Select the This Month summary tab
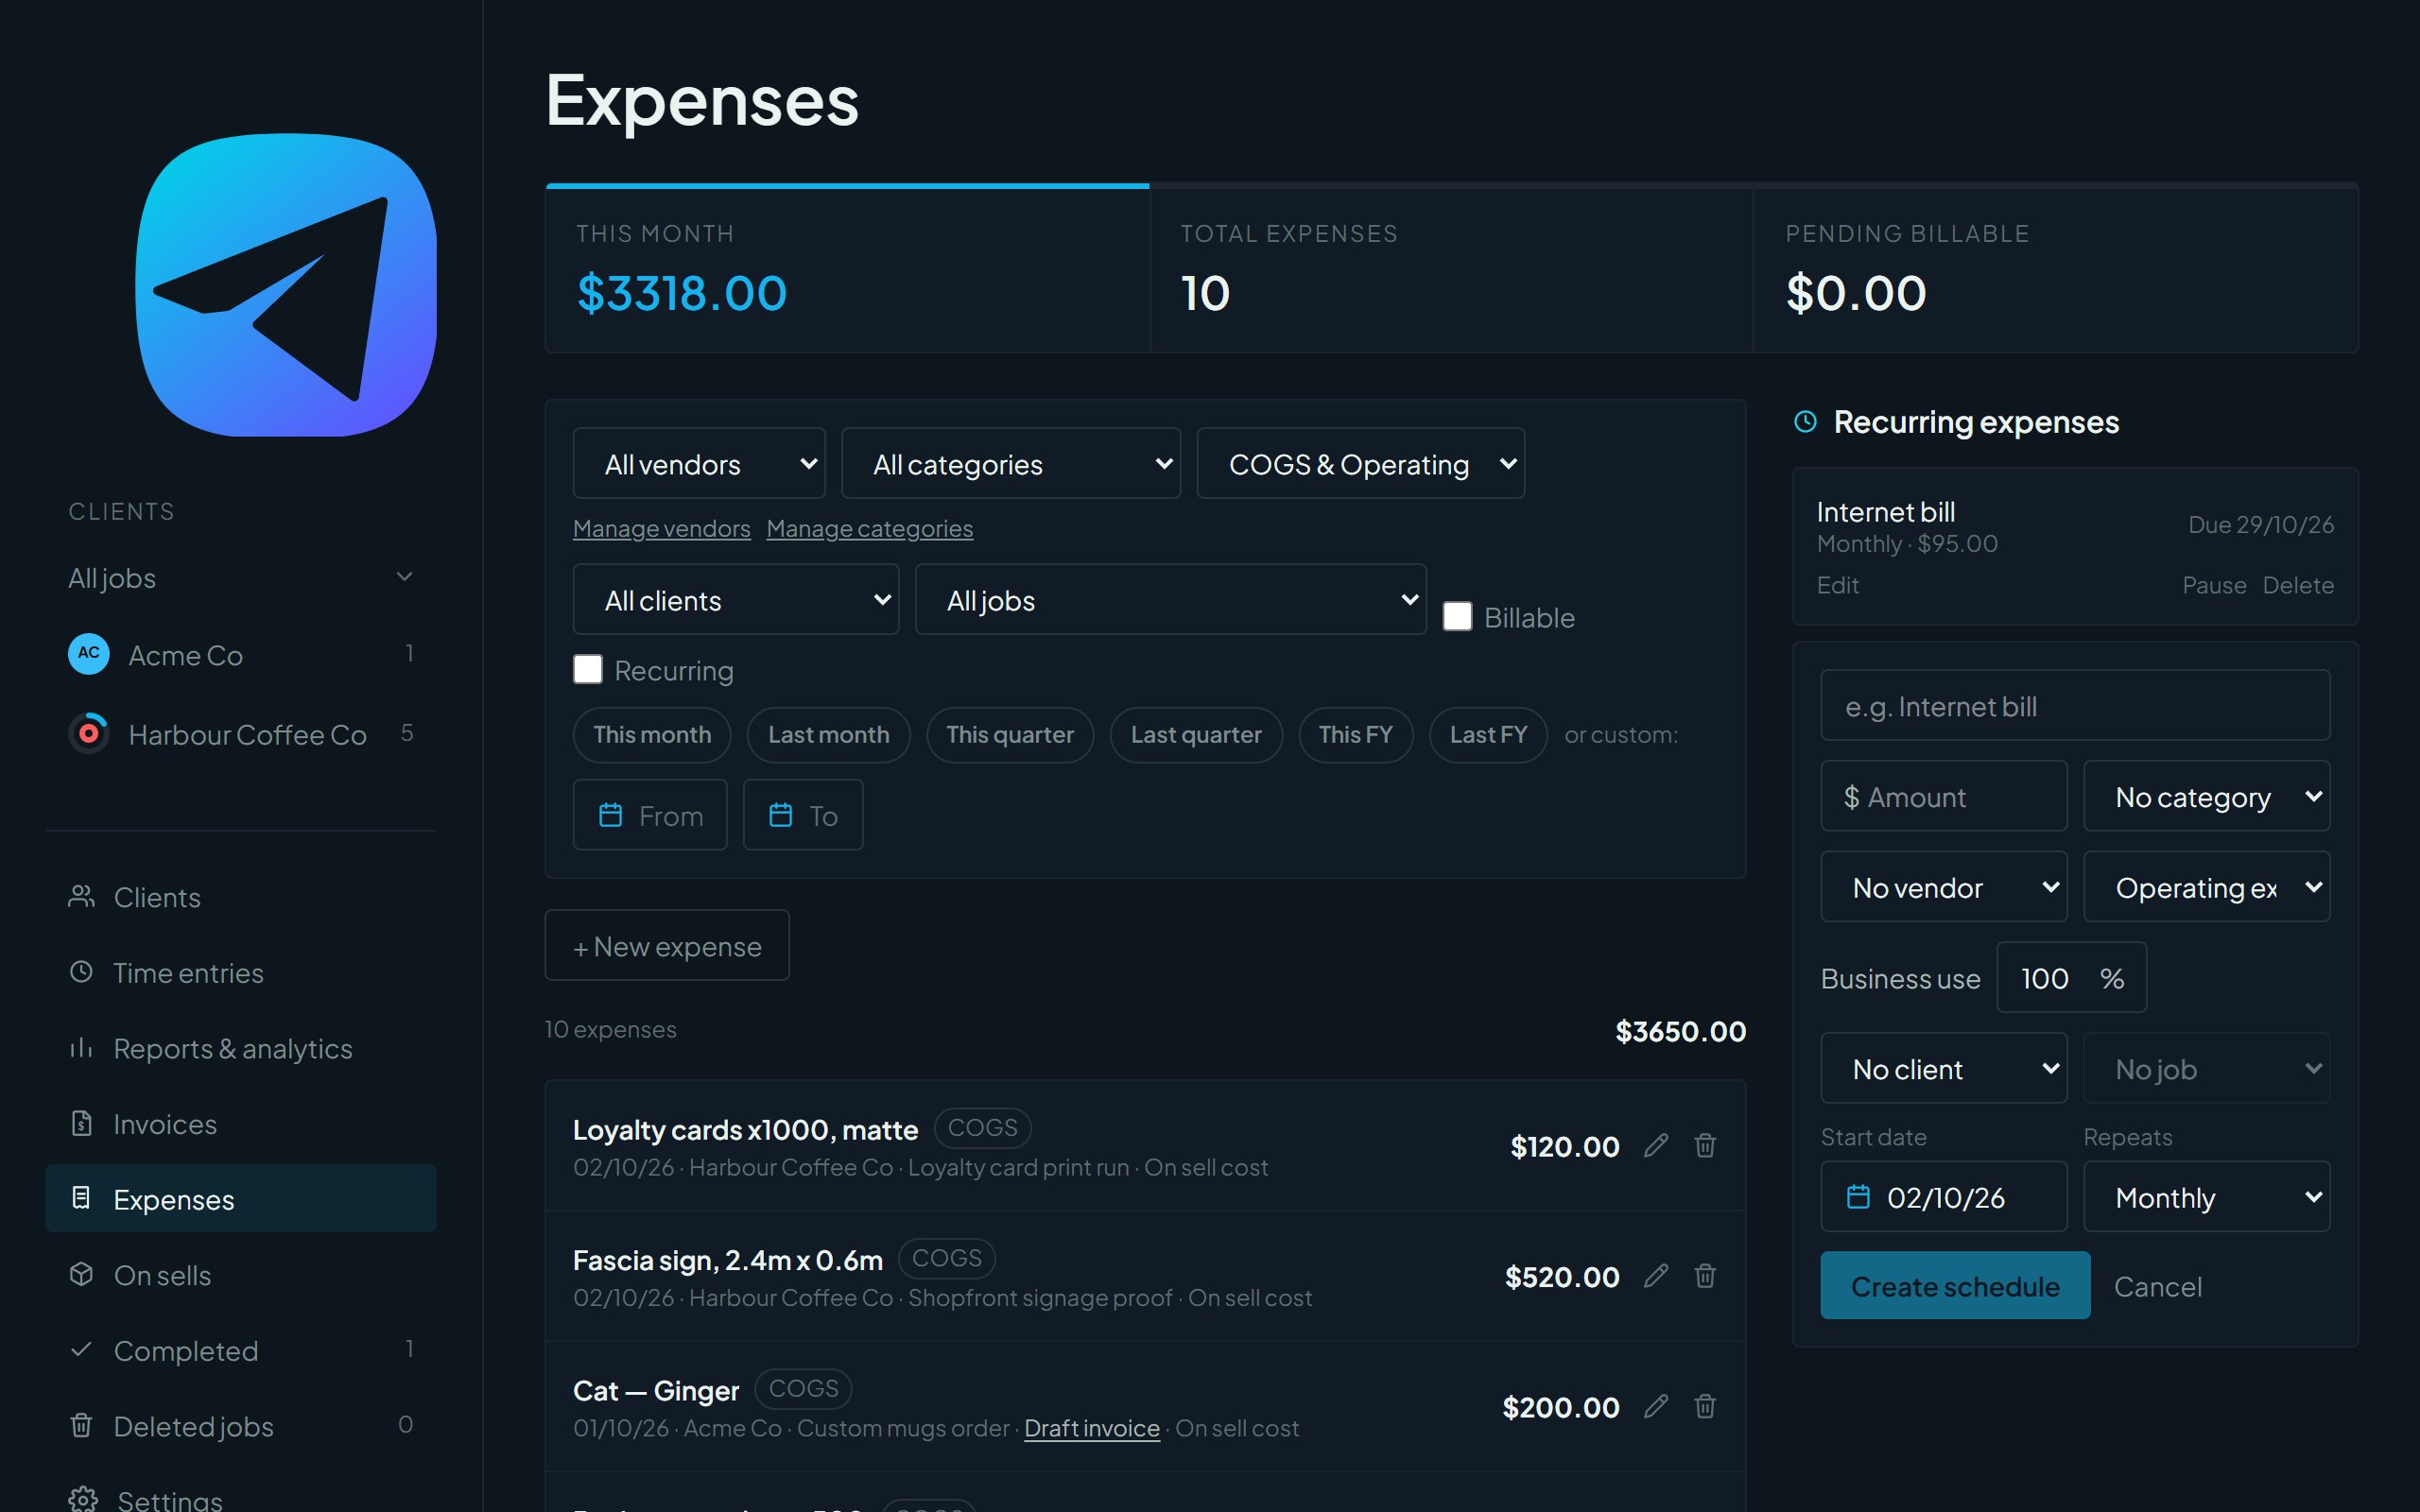Screen dimensions: 2420x1512 click(848, 268)
